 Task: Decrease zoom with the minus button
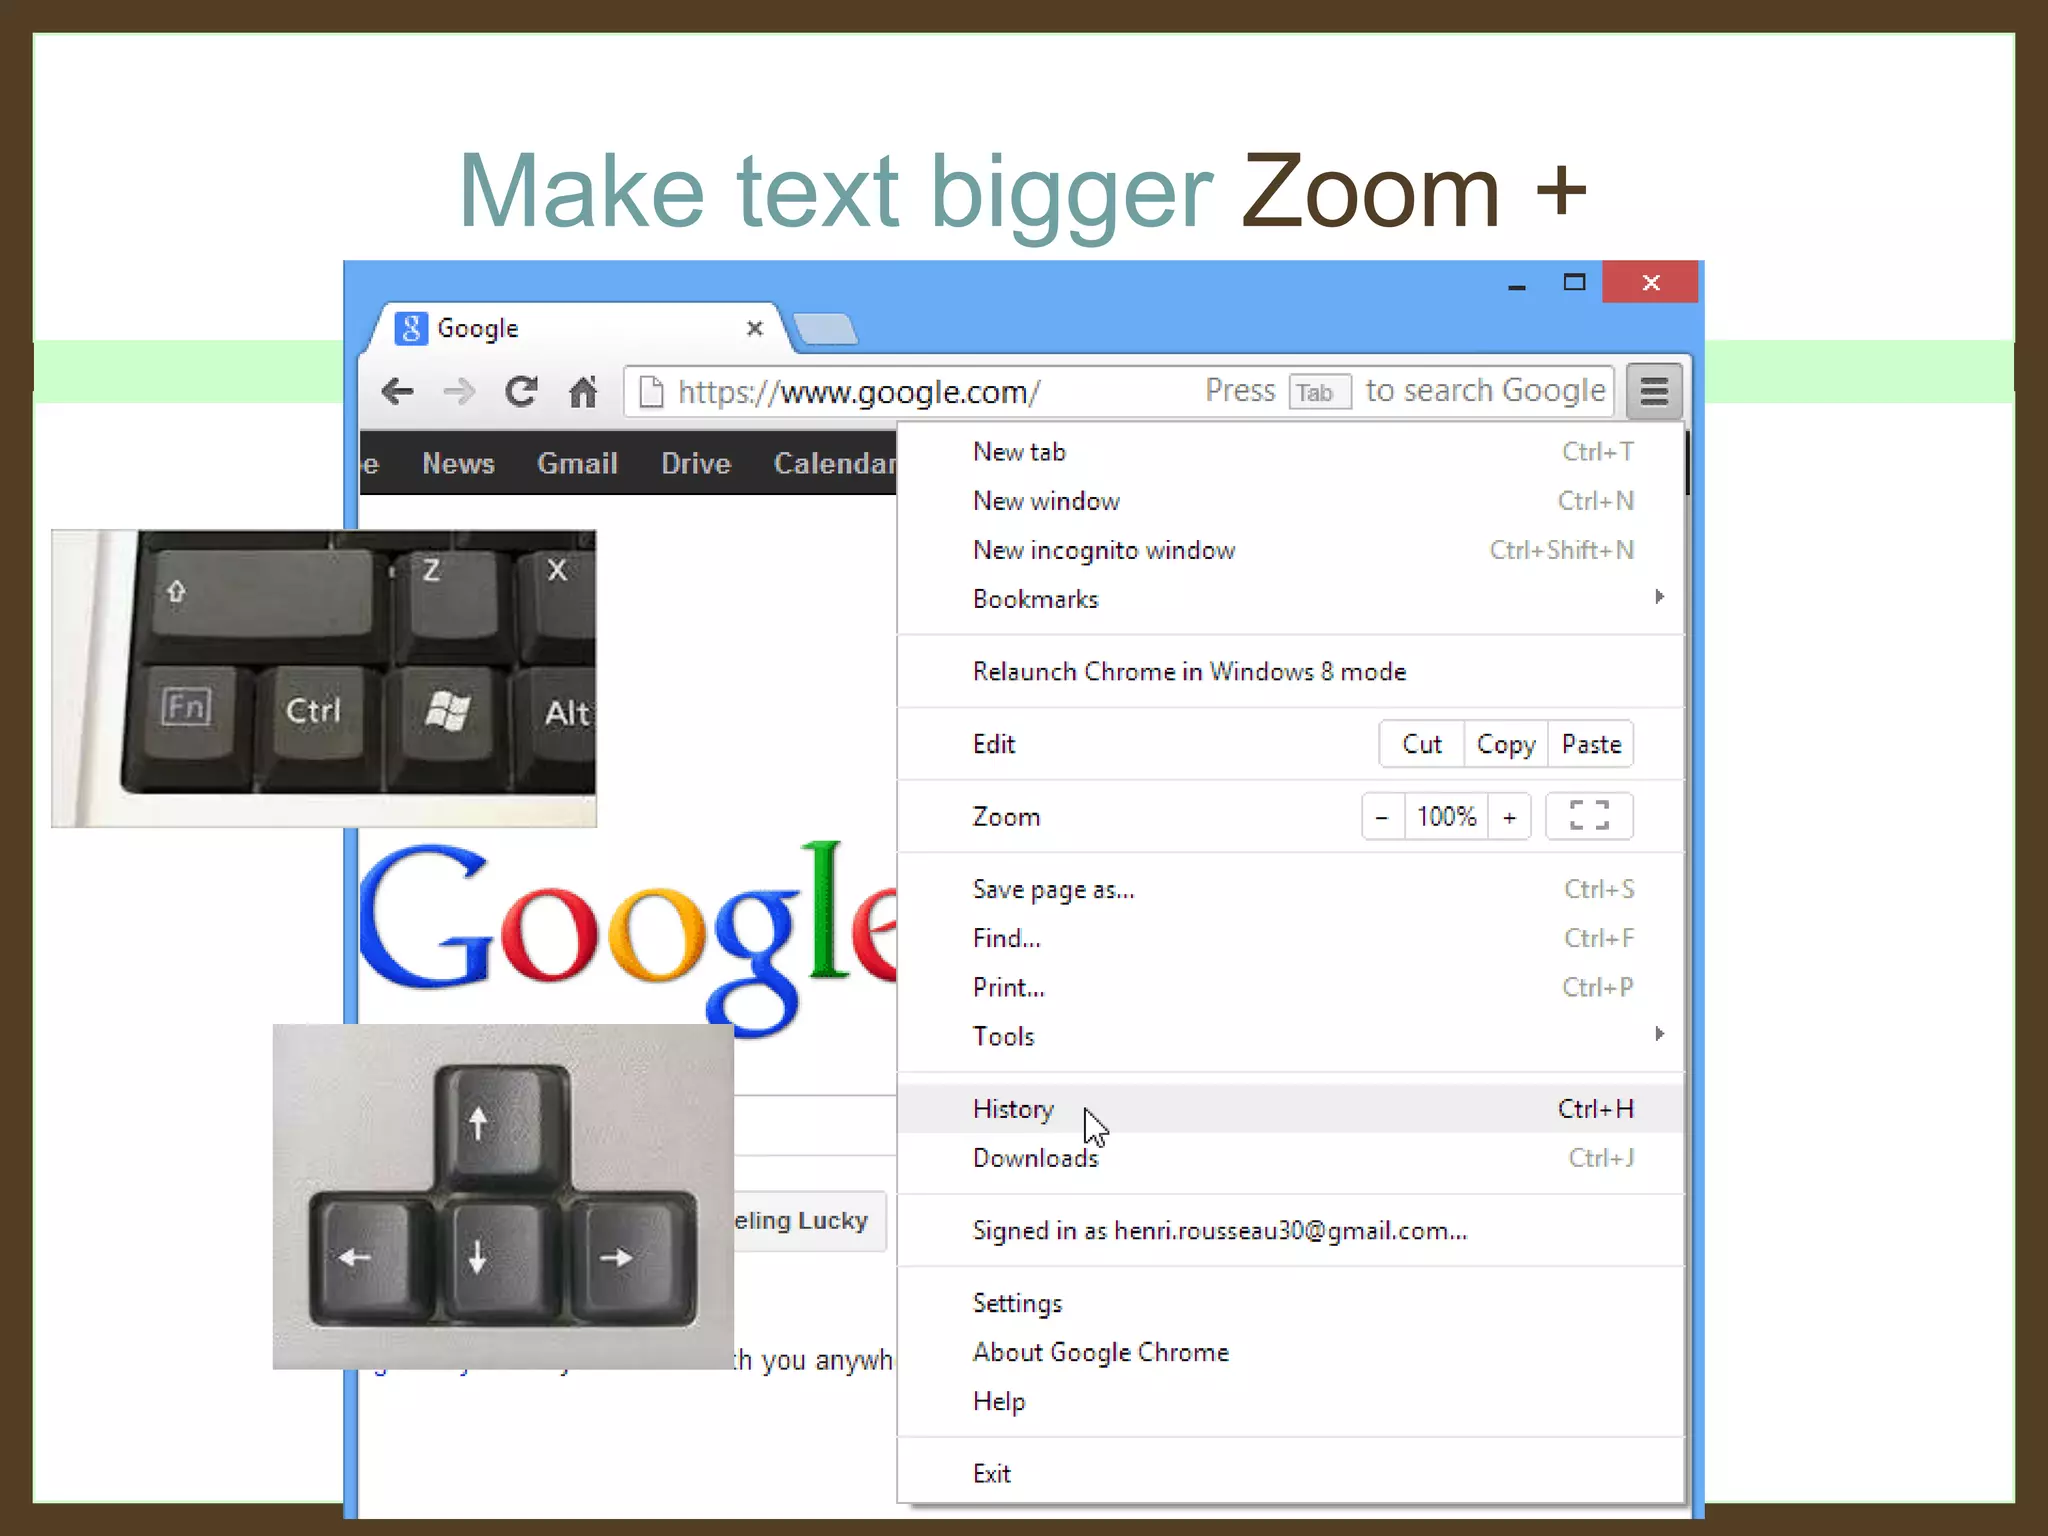(x=1382, y=817)
